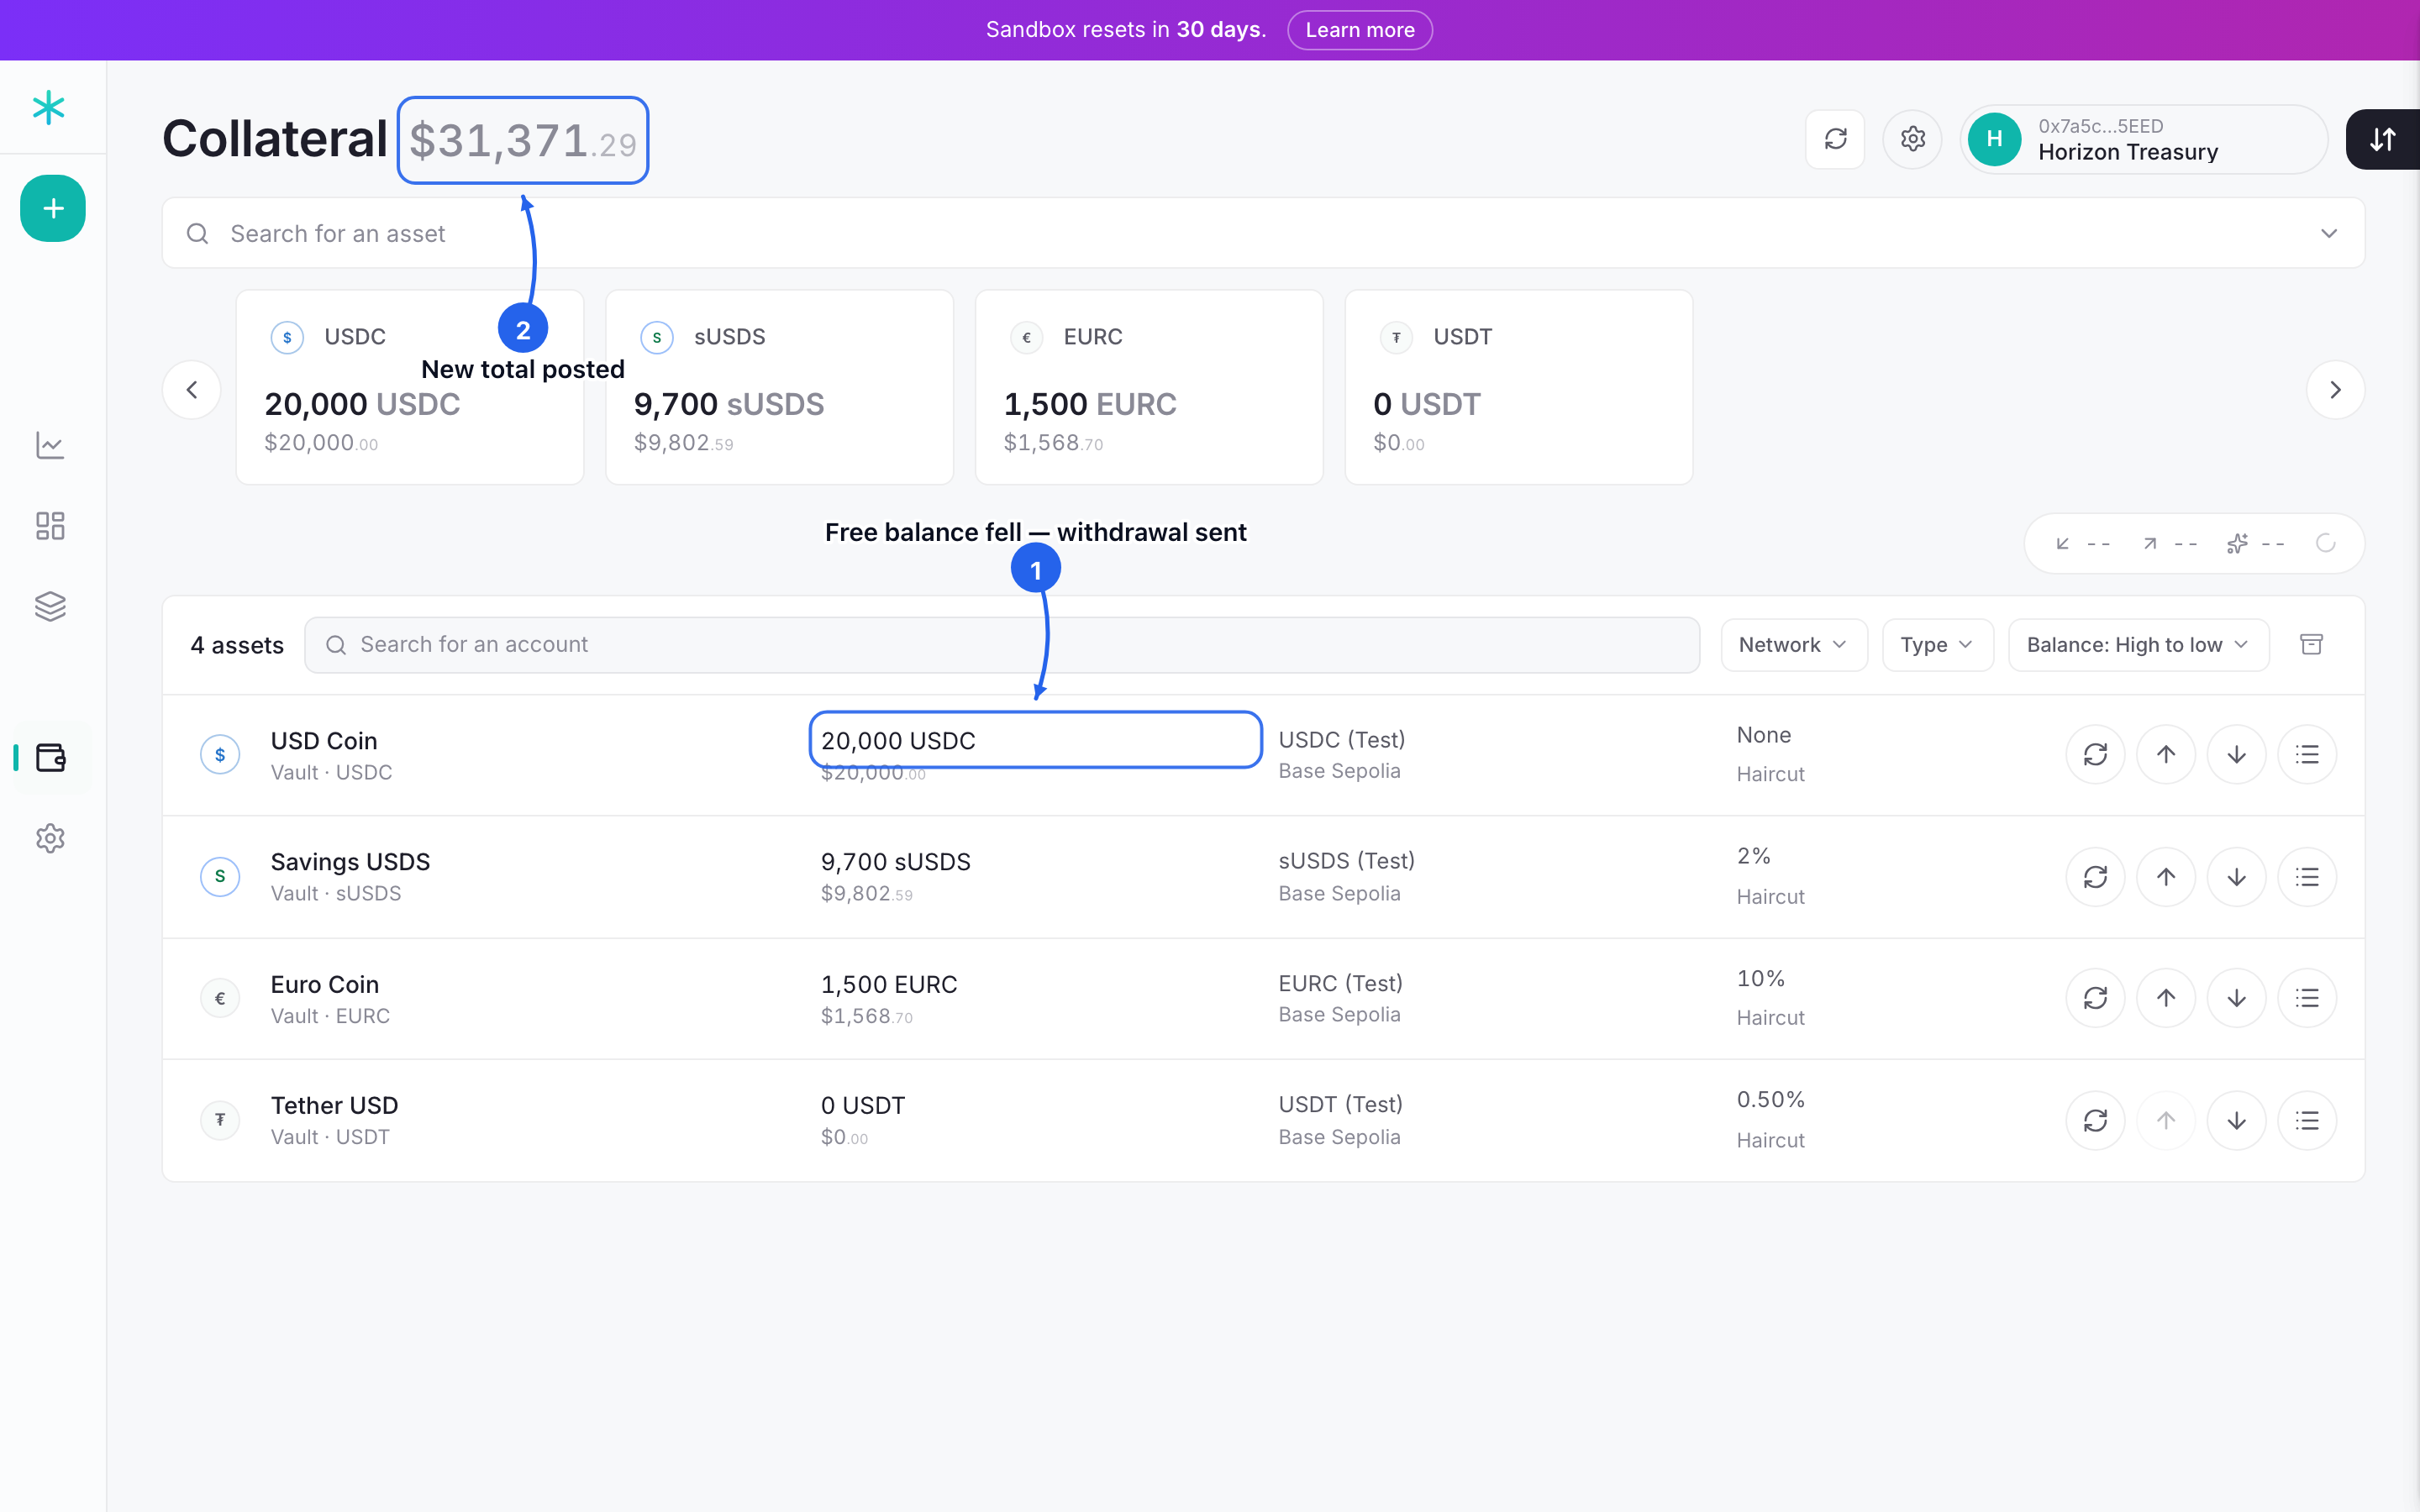Click the 0.50% haircut value
The image size is (2420, 1512).
point(1771,1100)
